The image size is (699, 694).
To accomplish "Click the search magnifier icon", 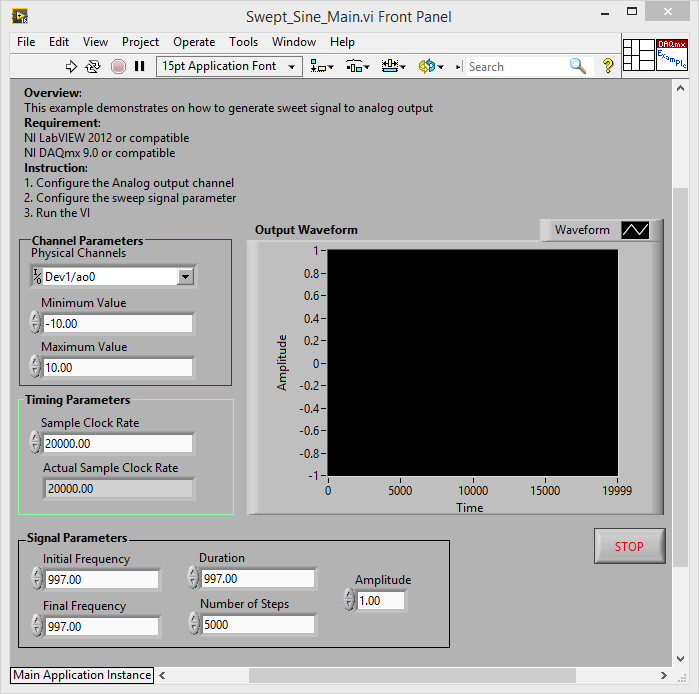I will [577, 66].
